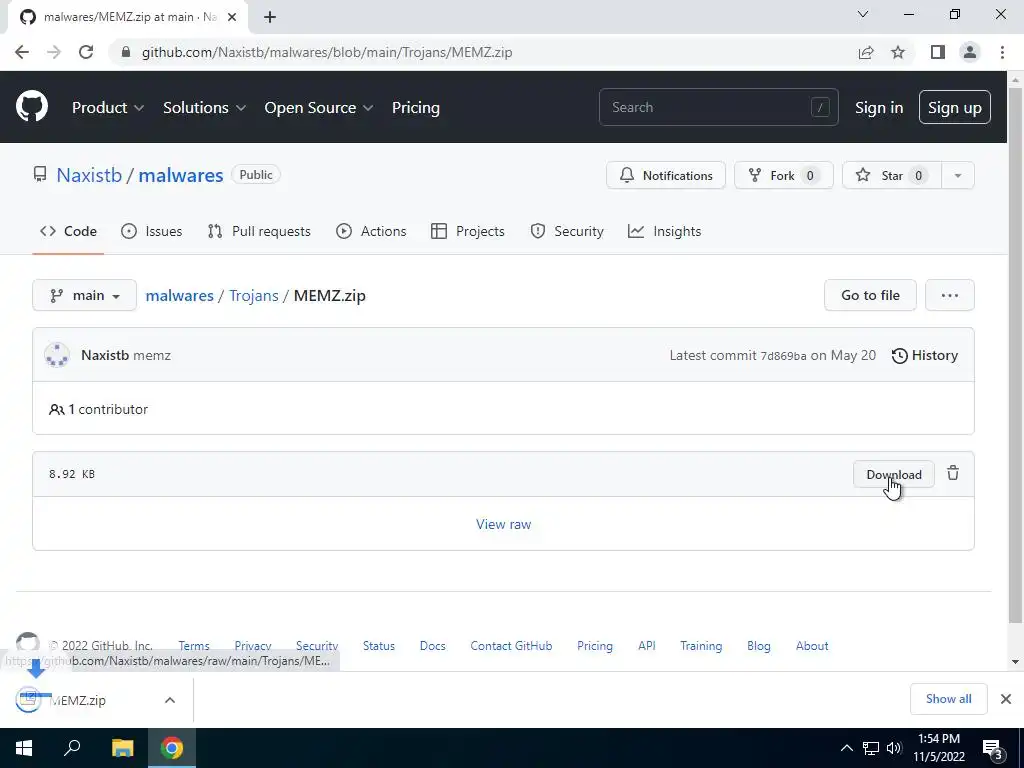
Task: Reload the page with the refresh icon
Action: coord(86,52)
